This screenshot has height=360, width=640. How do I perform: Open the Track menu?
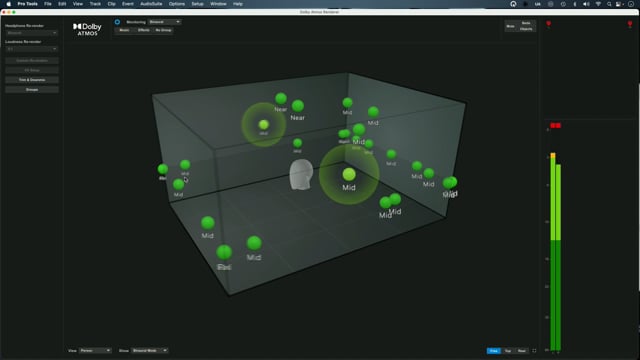[x=95, y=4]
